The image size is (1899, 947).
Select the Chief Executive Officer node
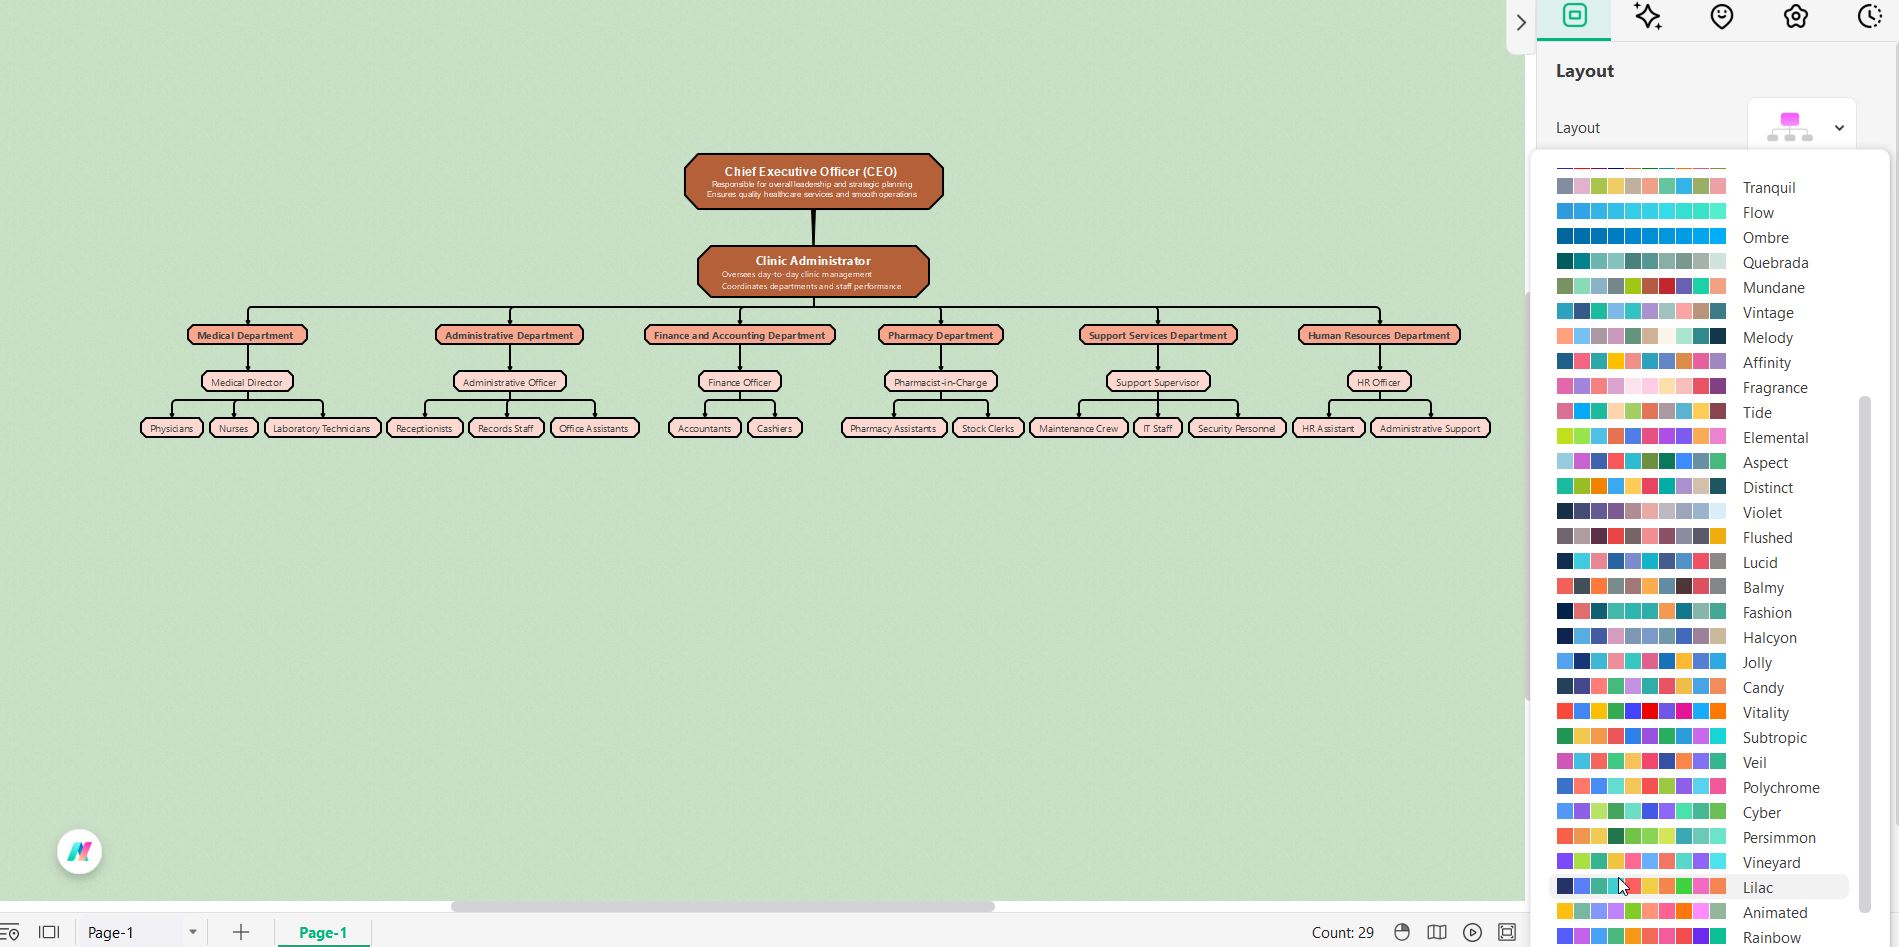812,181
